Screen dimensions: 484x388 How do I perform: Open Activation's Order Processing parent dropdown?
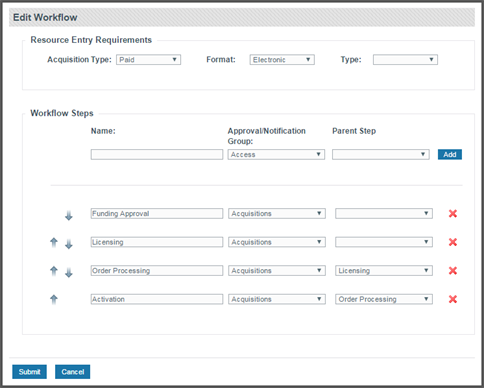(384, 299)
